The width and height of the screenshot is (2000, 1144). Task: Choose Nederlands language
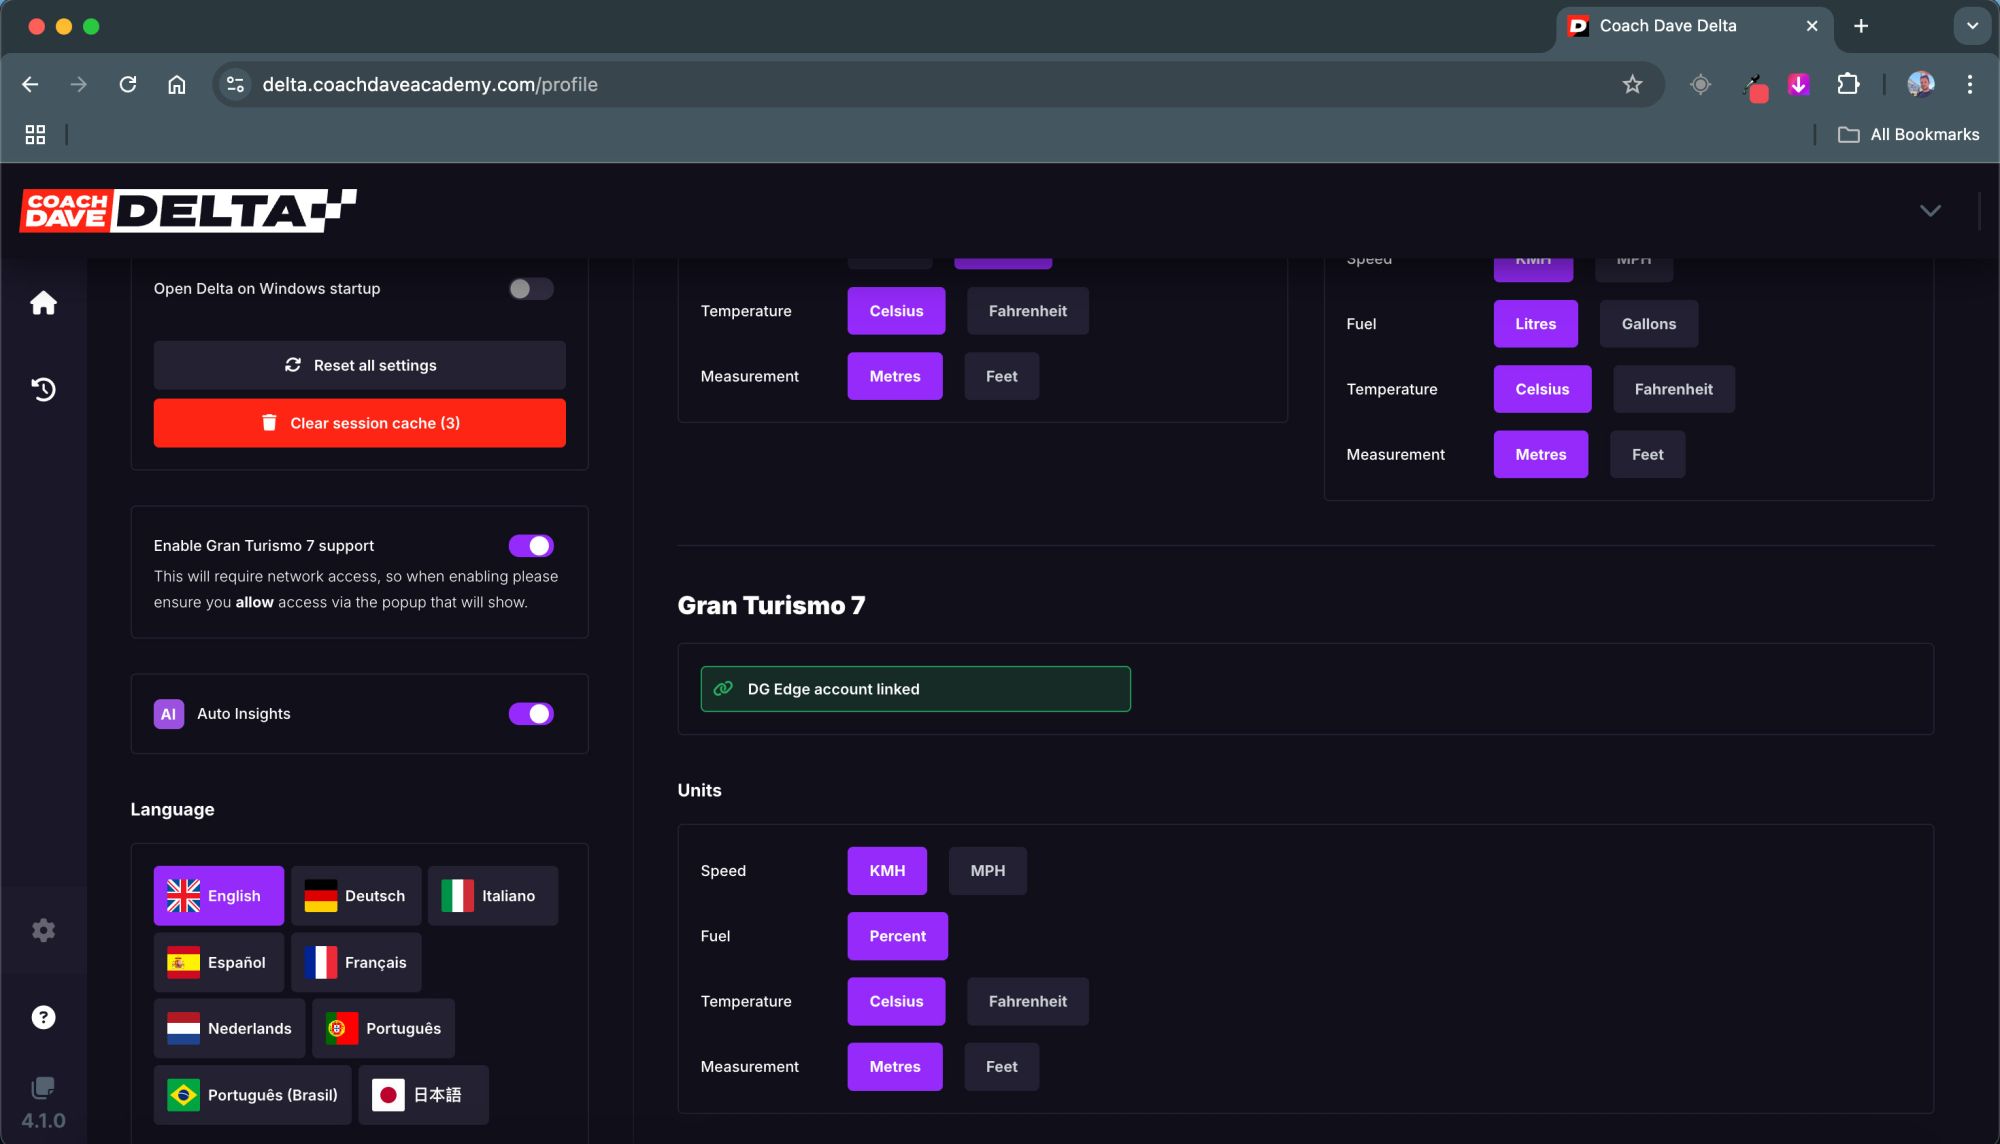229,1028
